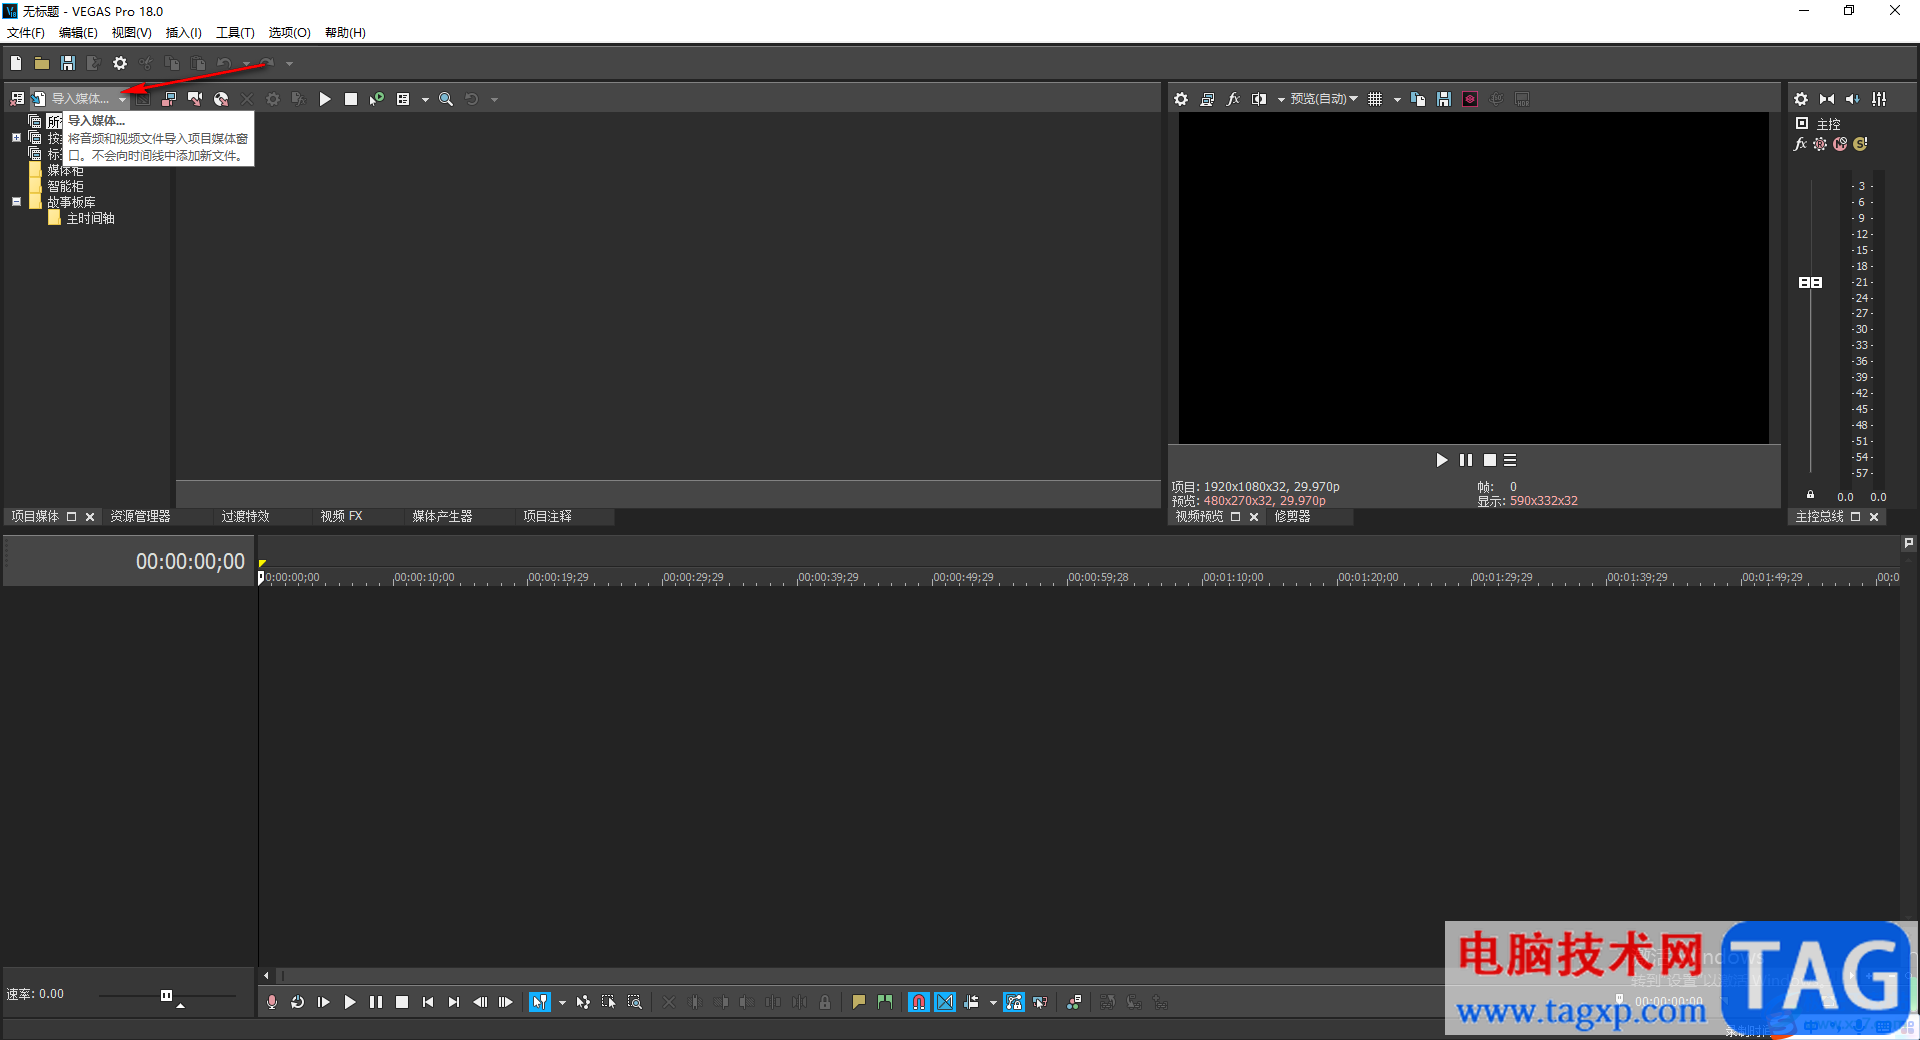1920x1040 pixels.
Task: Open the edit tool dropdown arrow
Action: pyautogui.click(x=562, y=1002)
